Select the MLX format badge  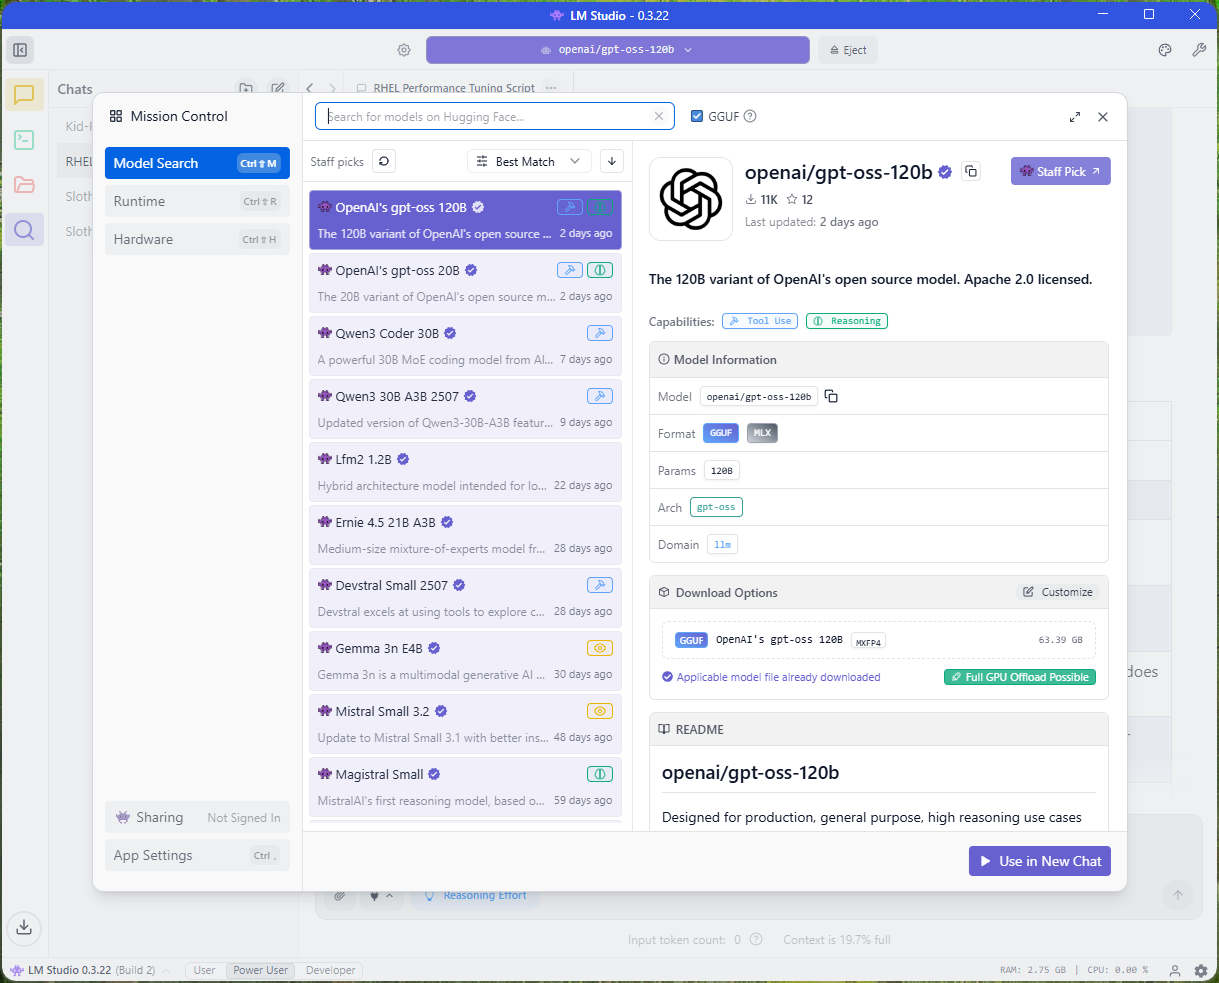pos(762,433)
